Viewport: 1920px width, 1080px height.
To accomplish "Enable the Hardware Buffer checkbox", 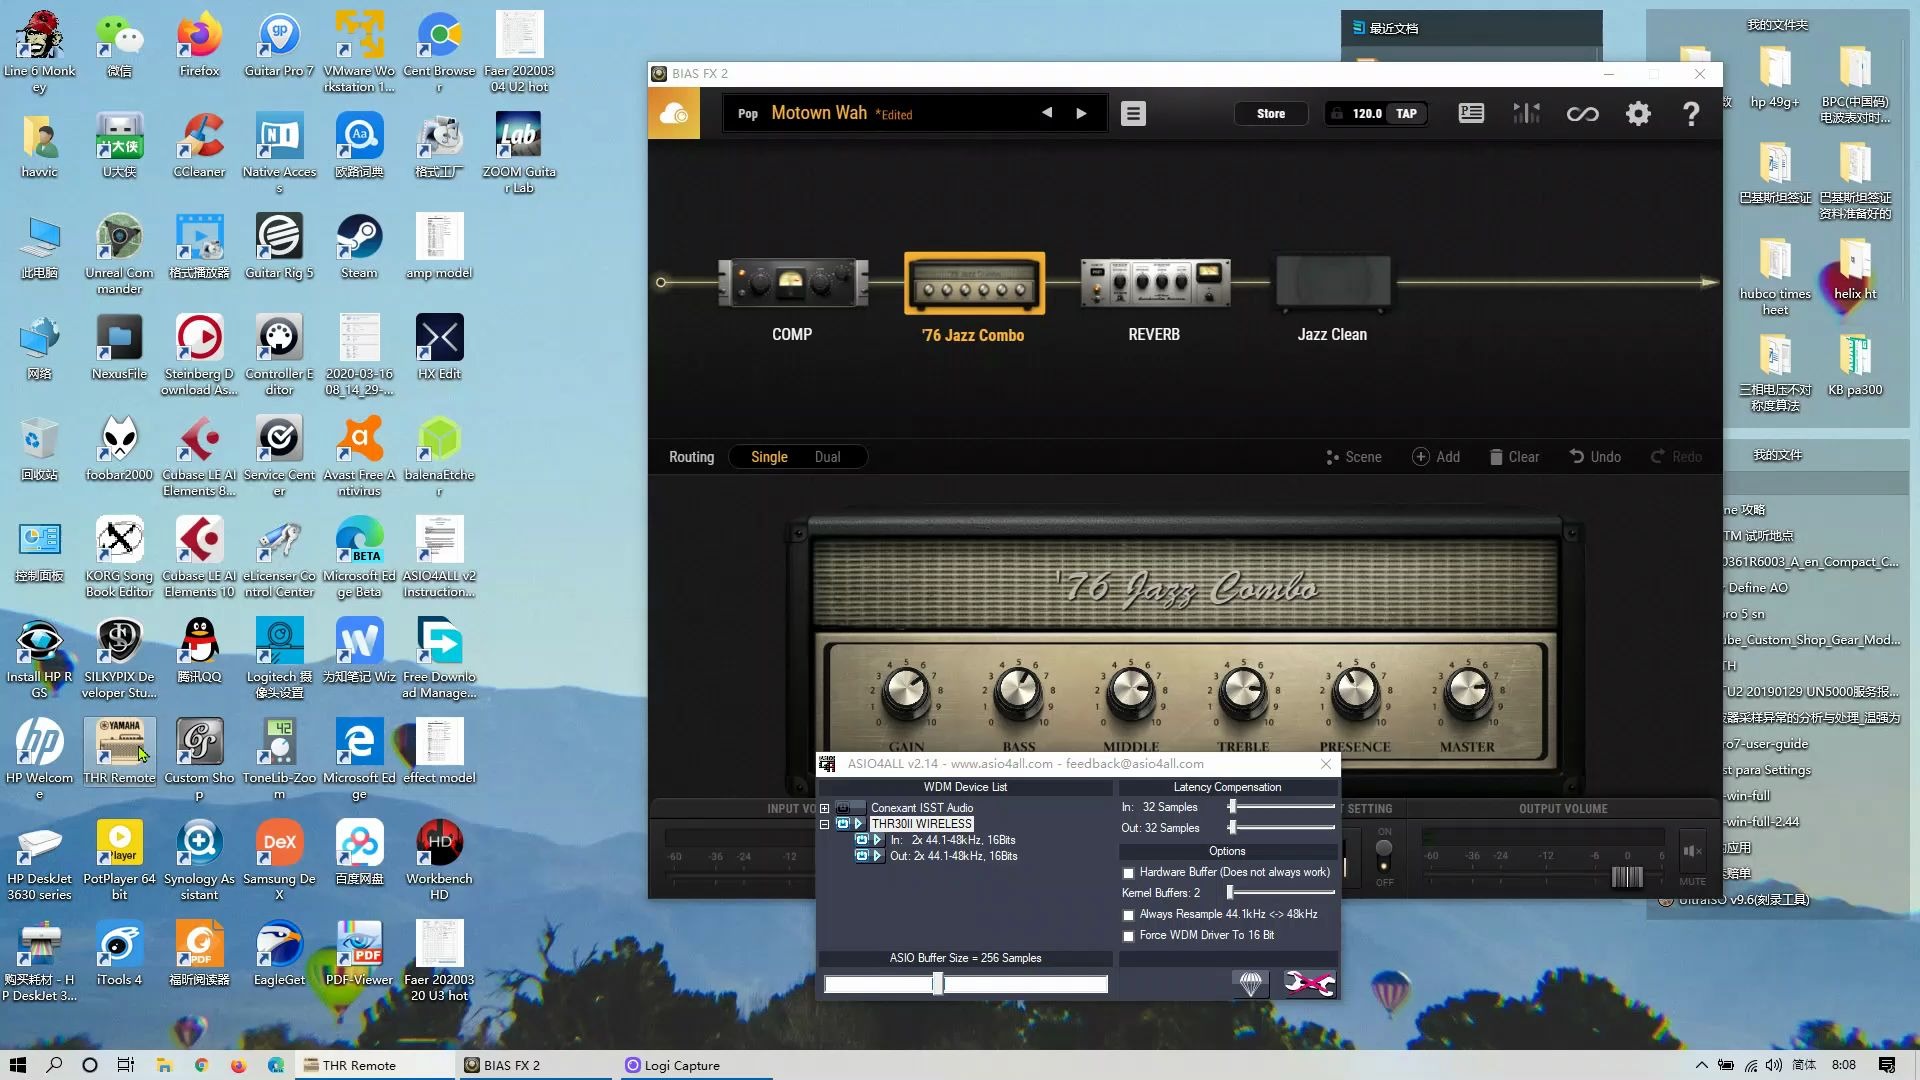I will click(x=1129, y=873).
